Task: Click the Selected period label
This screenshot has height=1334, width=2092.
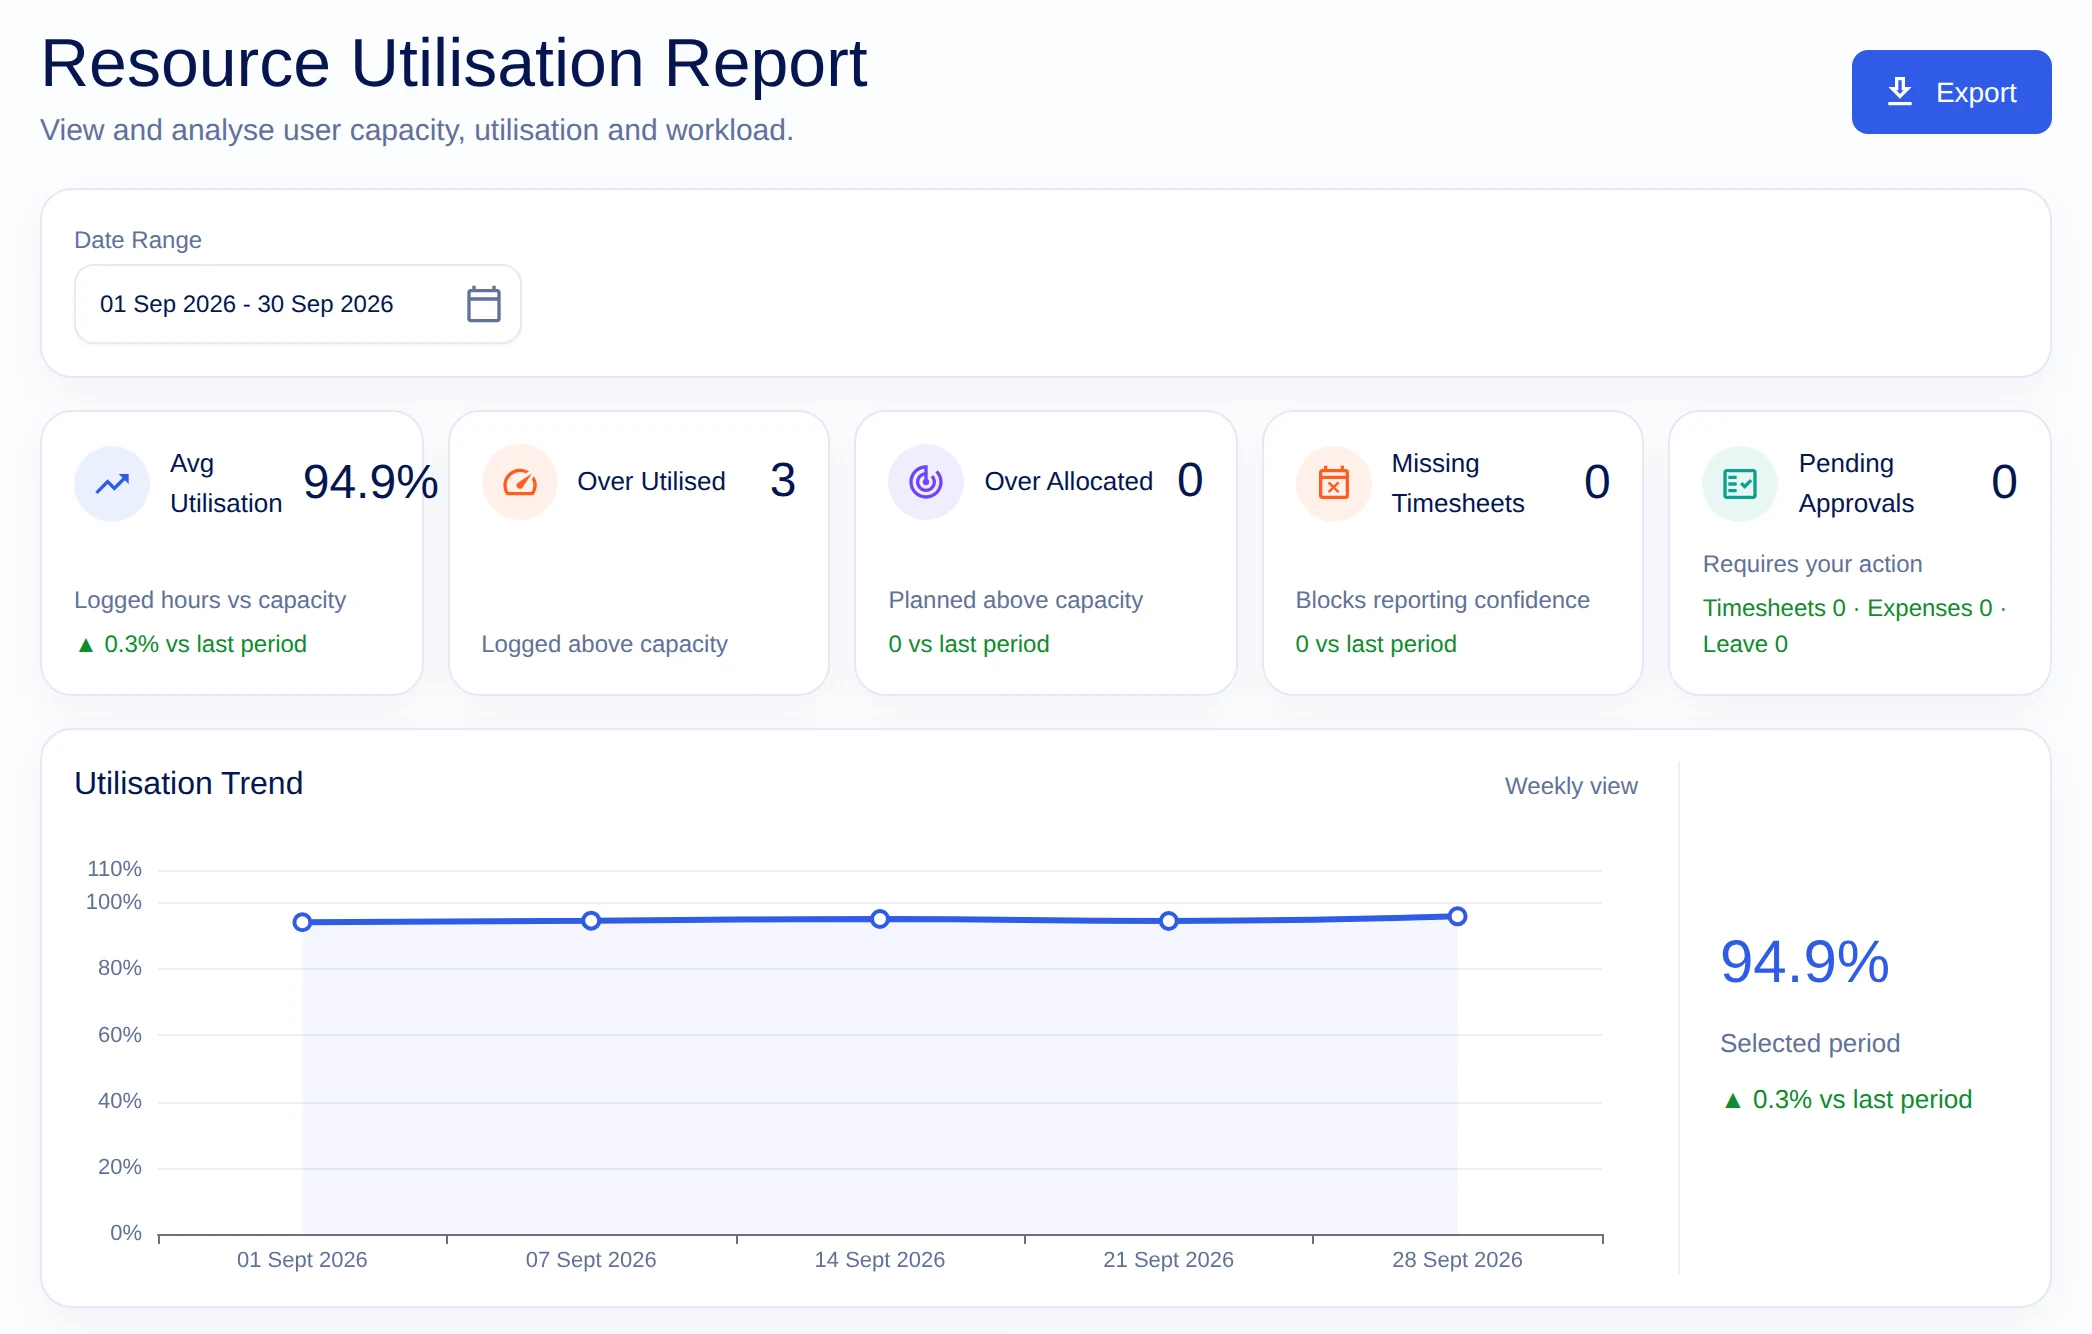Action: pos(1810,1043)
